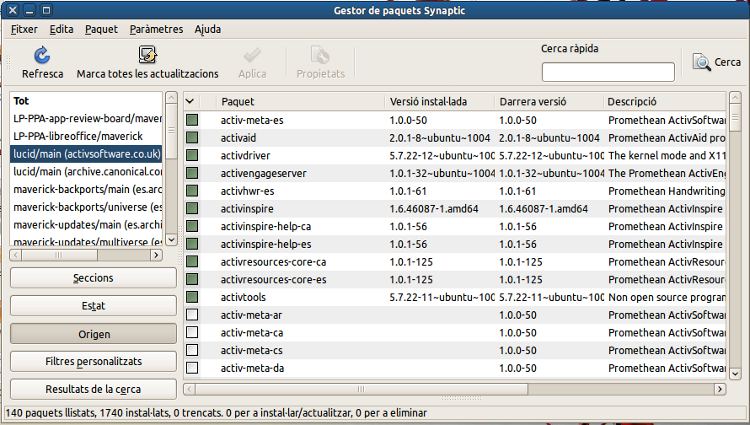Open the Fitxer menu
Screen dimensions: 750x425
[x=24, y=29]
